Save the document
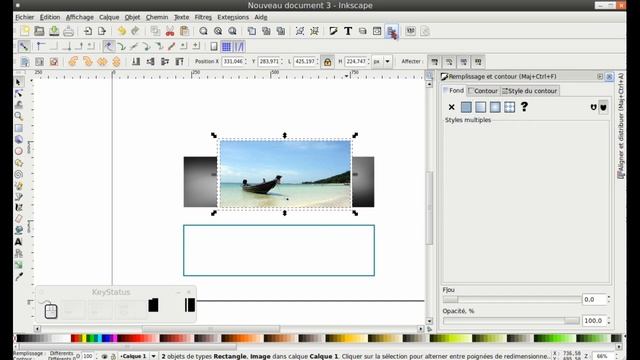Screen dimensions: 640x360 tap(54, 31)
